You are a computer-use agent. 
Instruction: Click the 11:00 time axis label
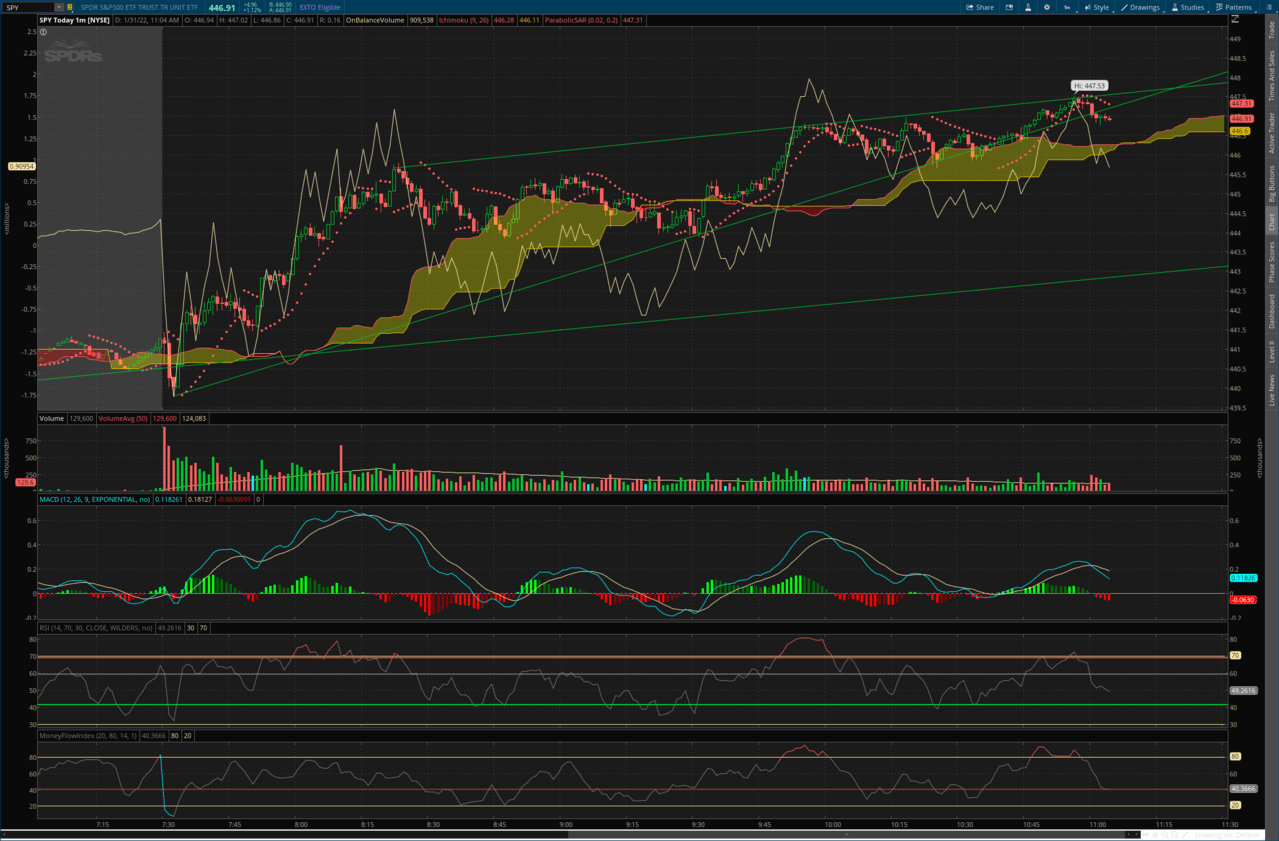(1097, 824)
